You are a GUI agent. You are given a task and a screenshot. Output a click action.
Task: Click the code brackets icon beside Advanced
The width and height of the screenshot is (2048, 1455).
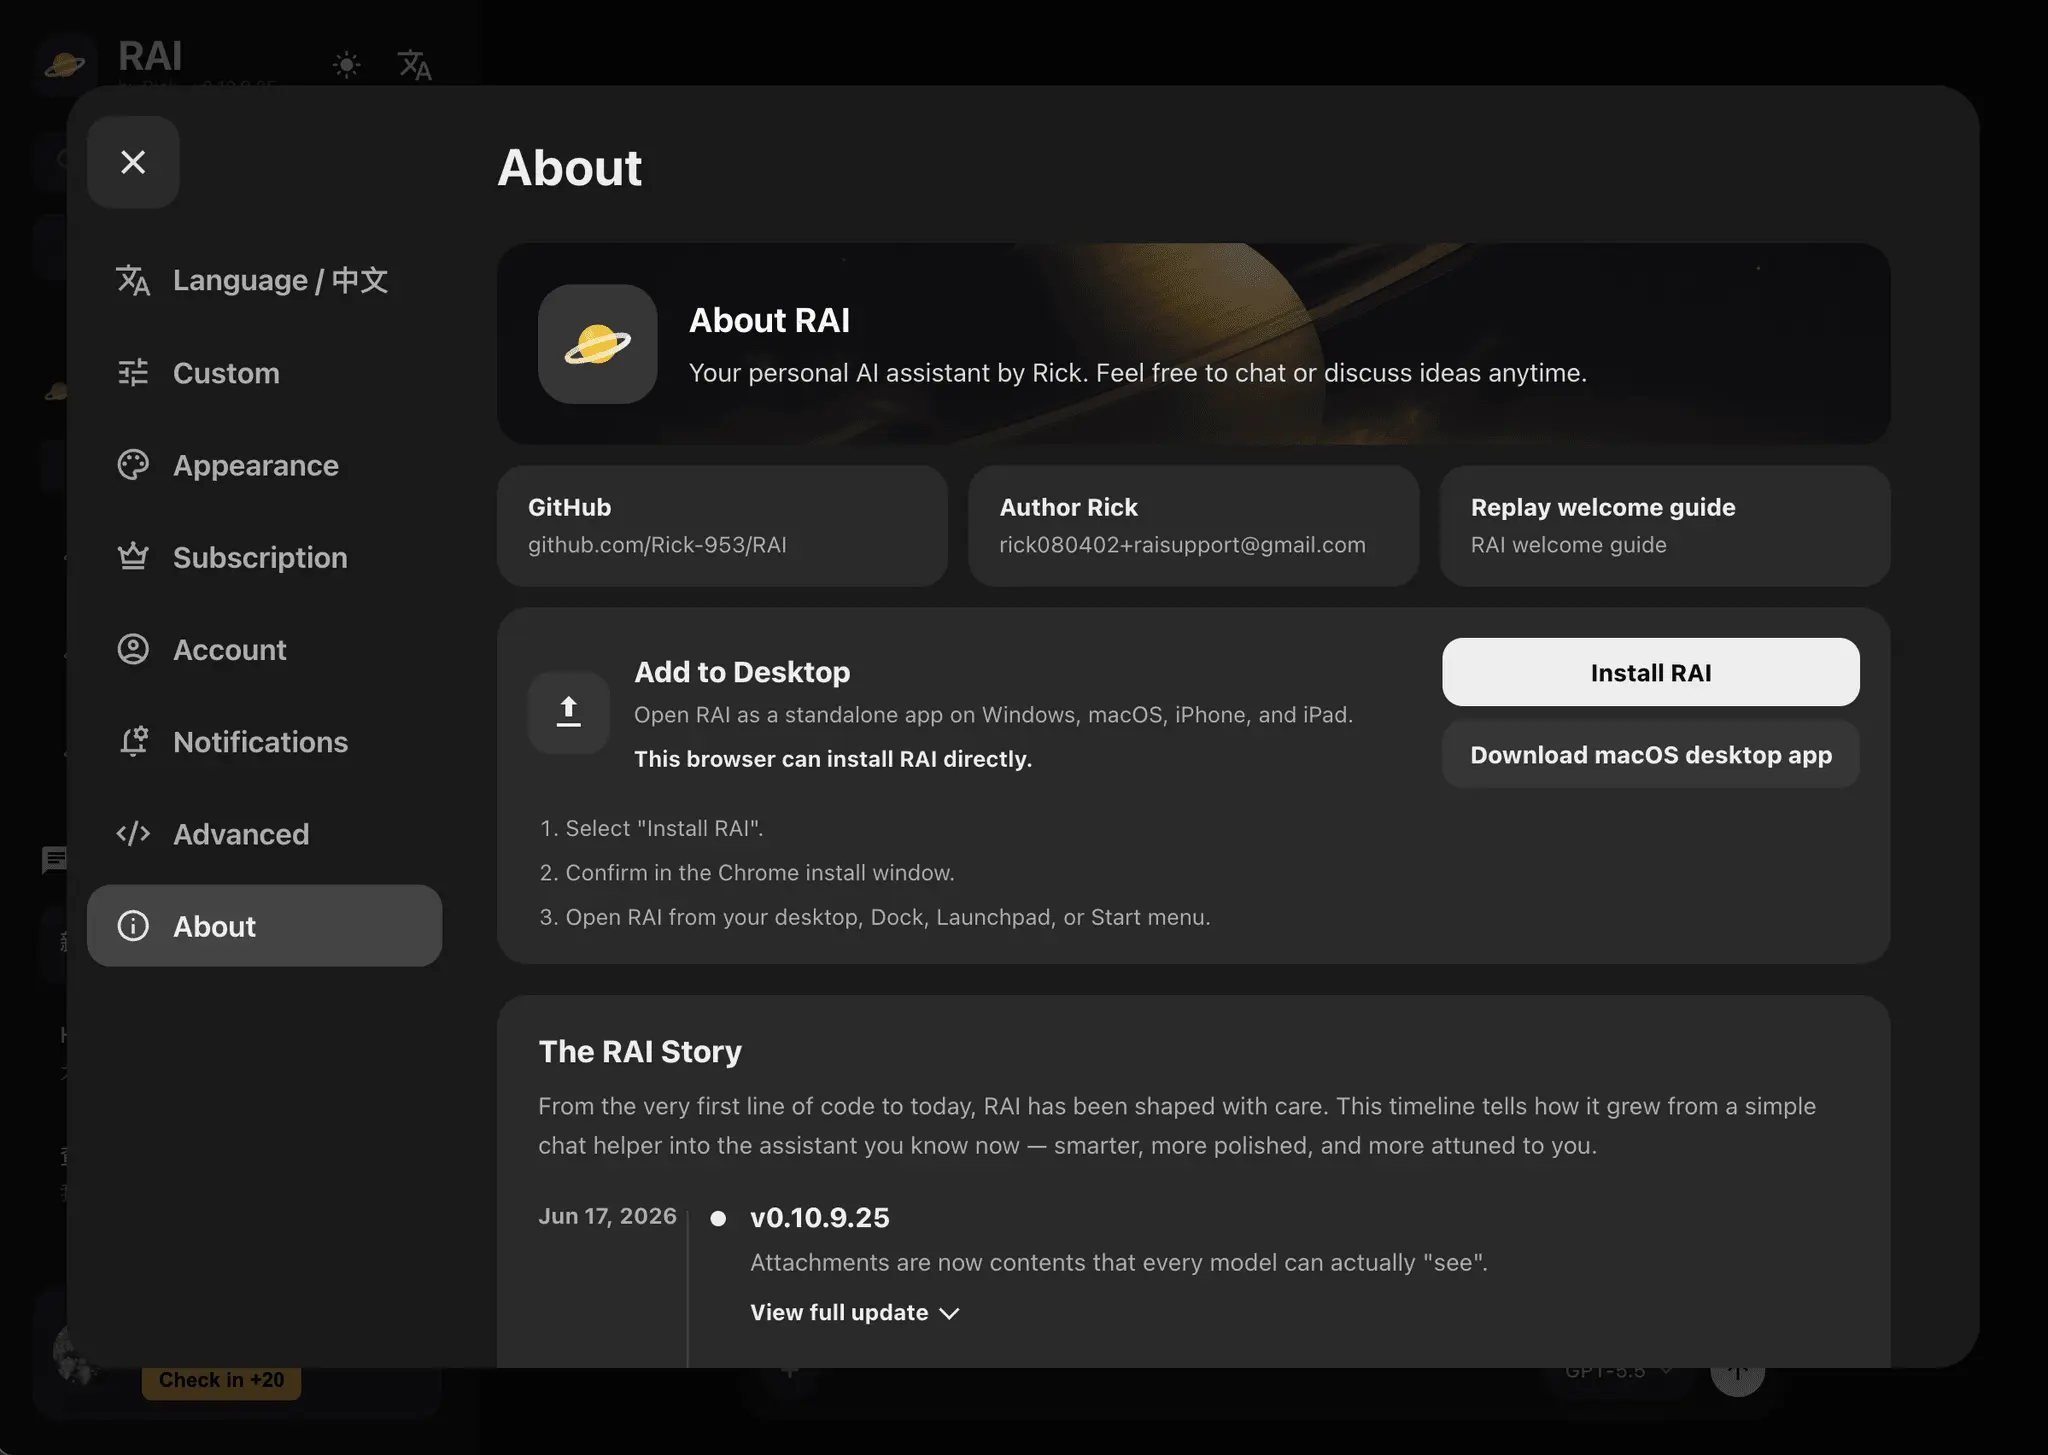click(133, 833)
